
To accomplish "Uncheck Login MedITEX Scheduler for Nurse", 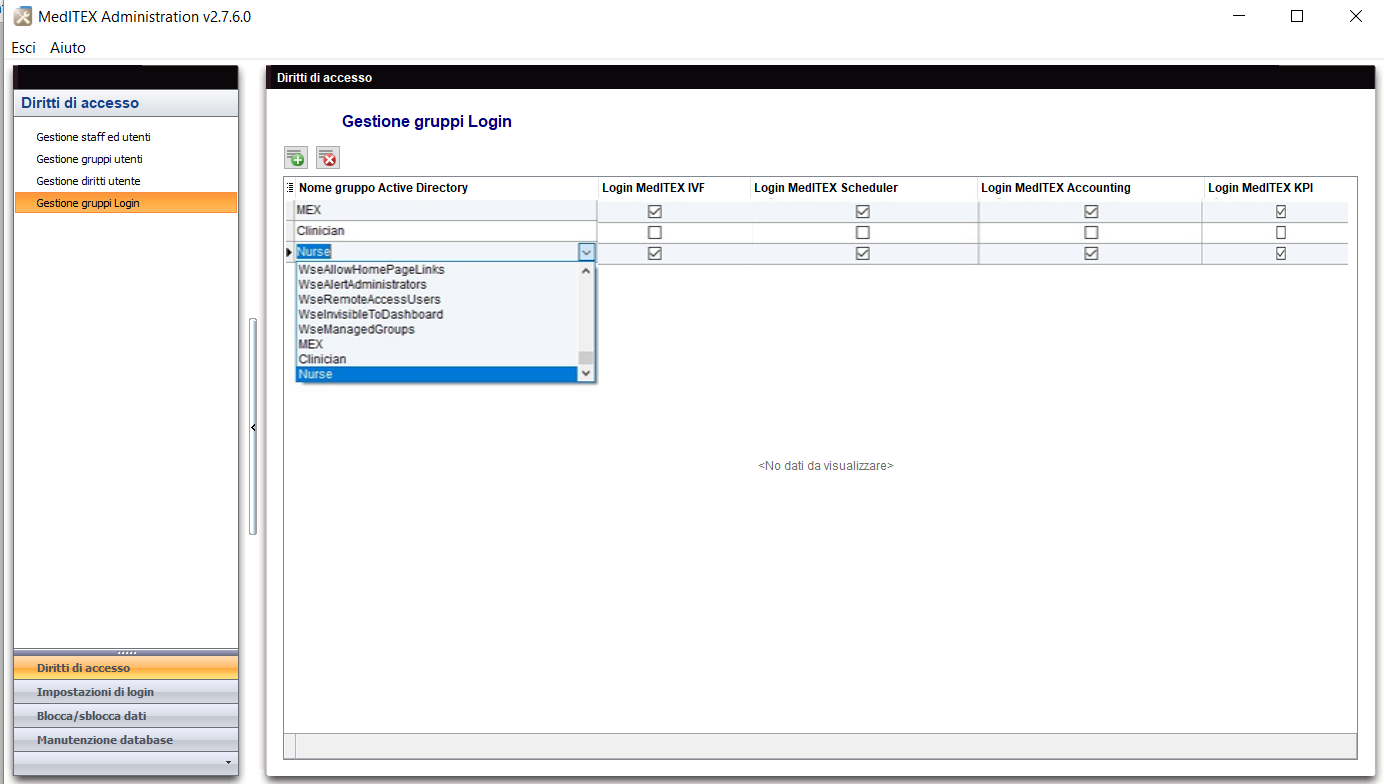I will 863,254.
